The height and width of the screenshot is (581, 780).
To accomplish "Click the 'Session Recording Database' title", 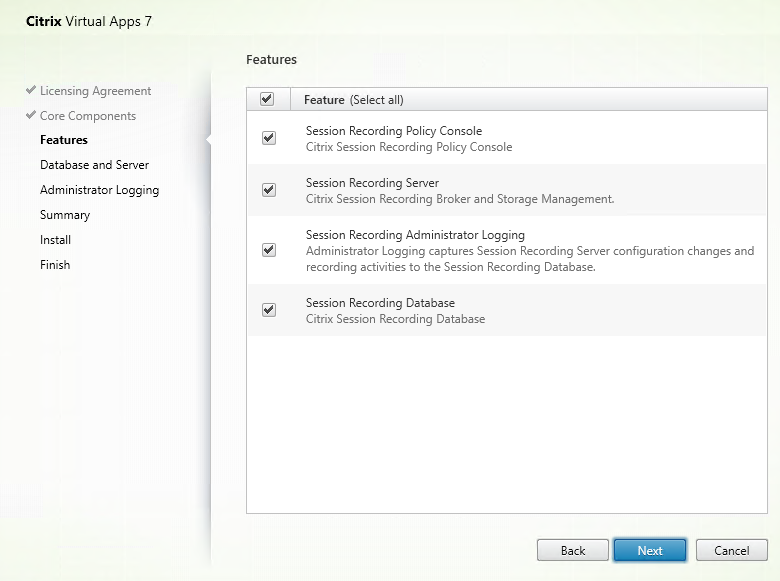I will pos(380,303).
